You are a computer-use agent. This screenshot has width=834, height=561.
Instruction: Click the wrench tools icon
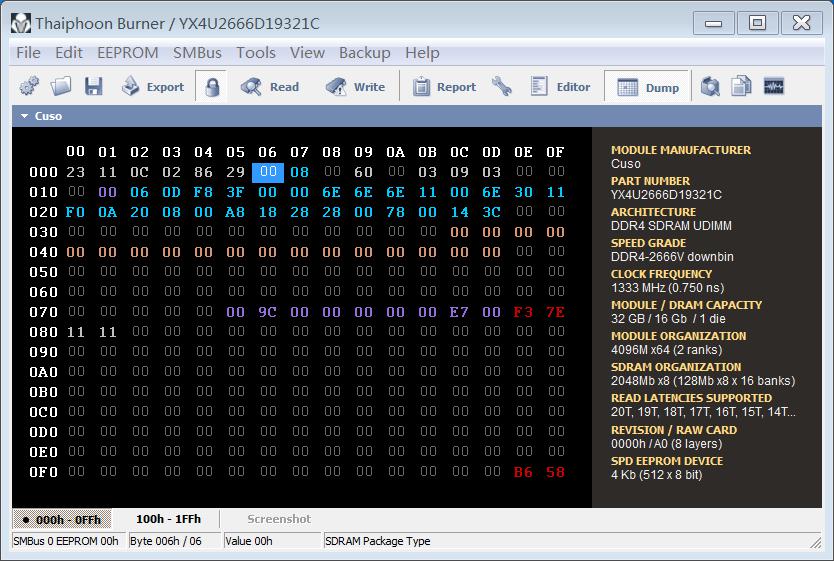pyautogui.click(x=502, y=87)
